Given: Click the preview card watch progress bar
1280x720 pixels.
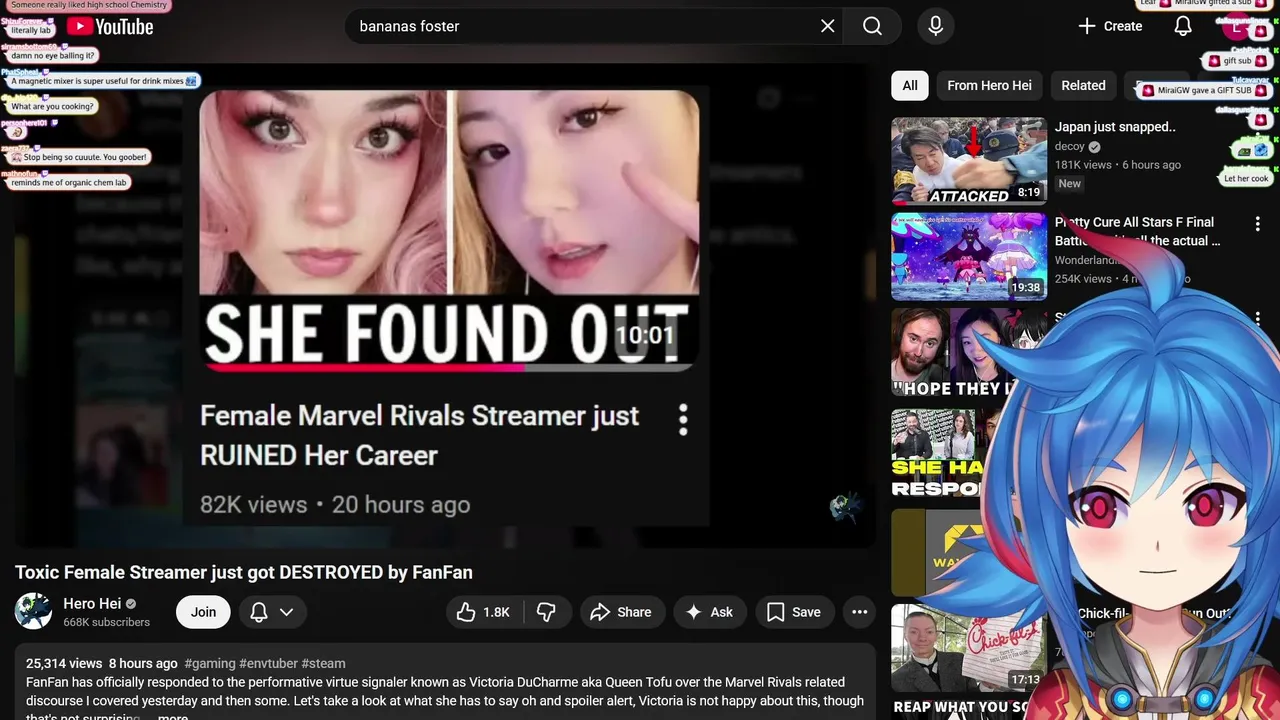Looking at the screenshot, I should coord(449,367).
